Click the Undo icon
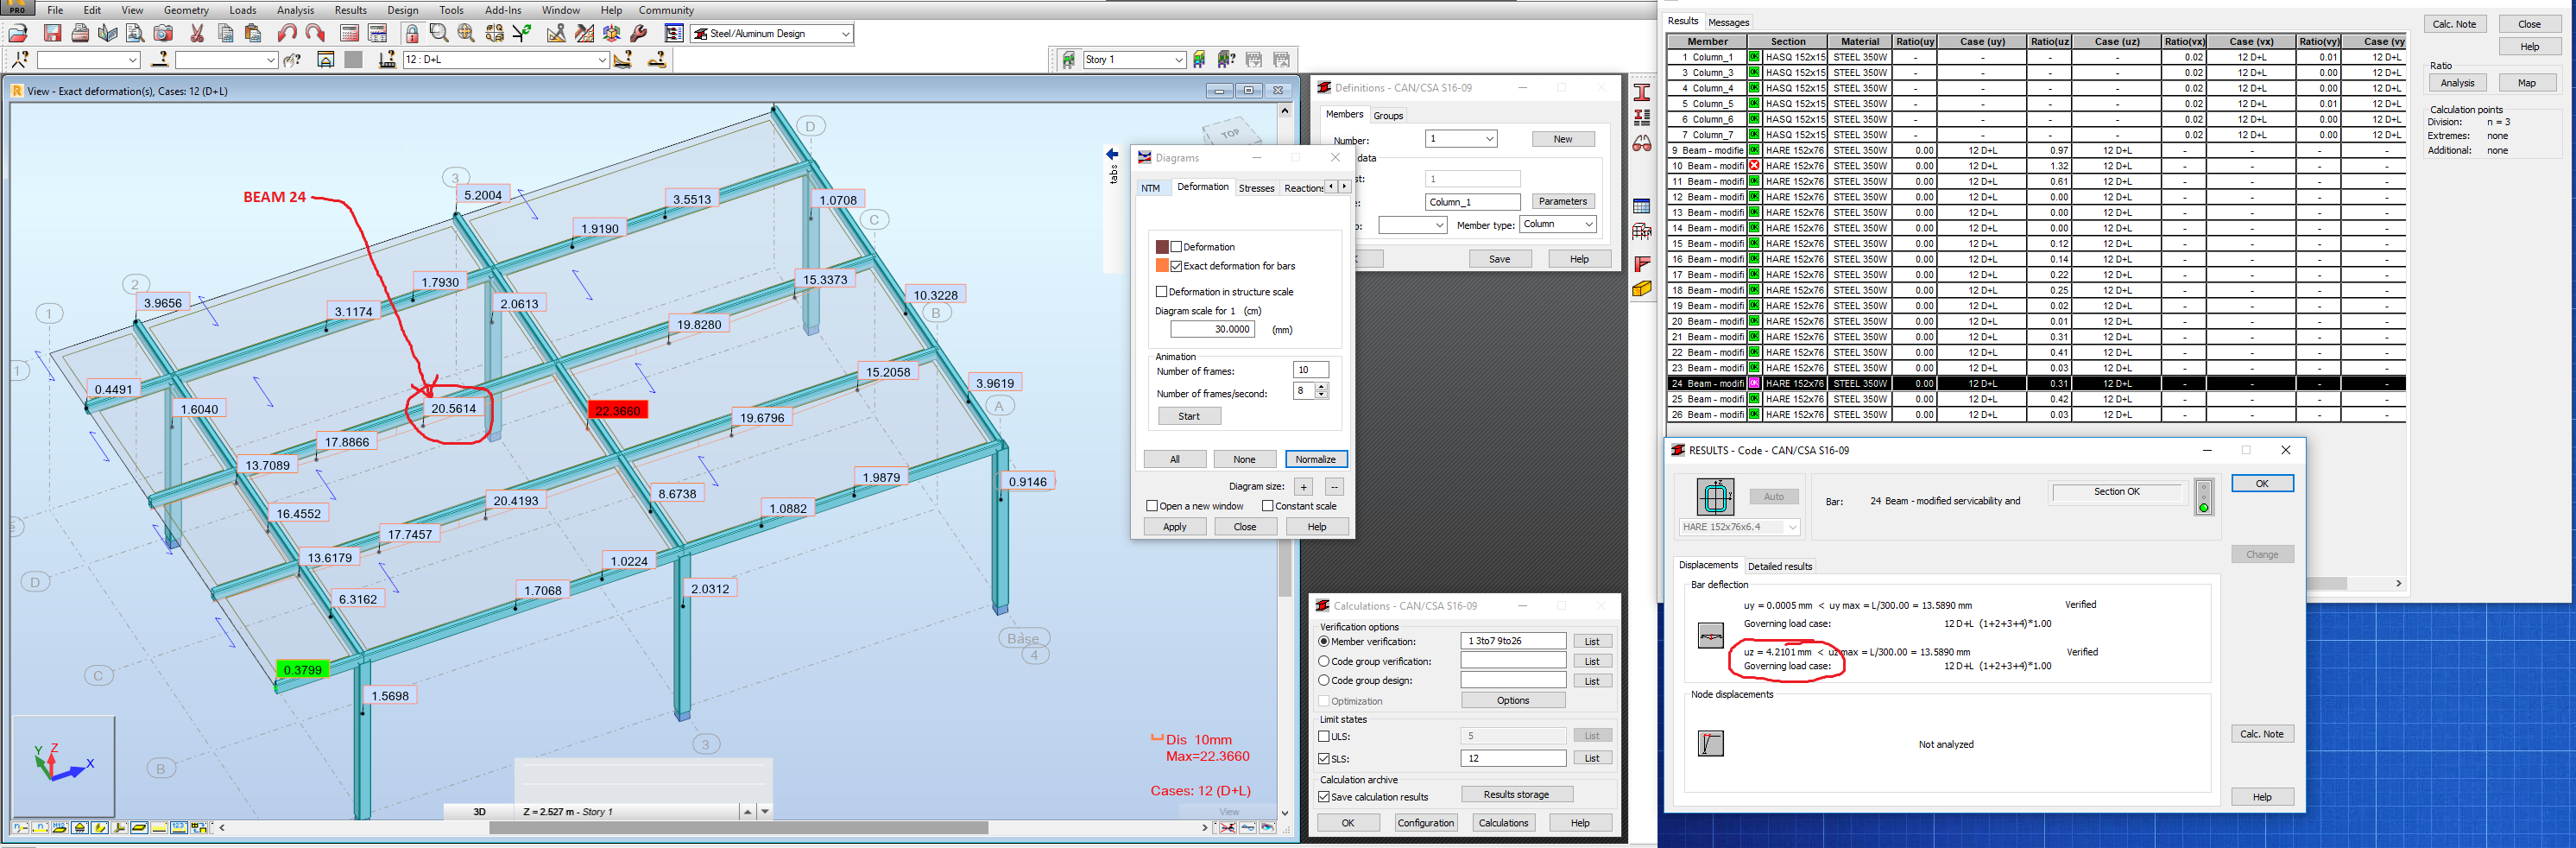Image resolution: width=2576 pixels, height=848 pixels. (x=288, y=32)
